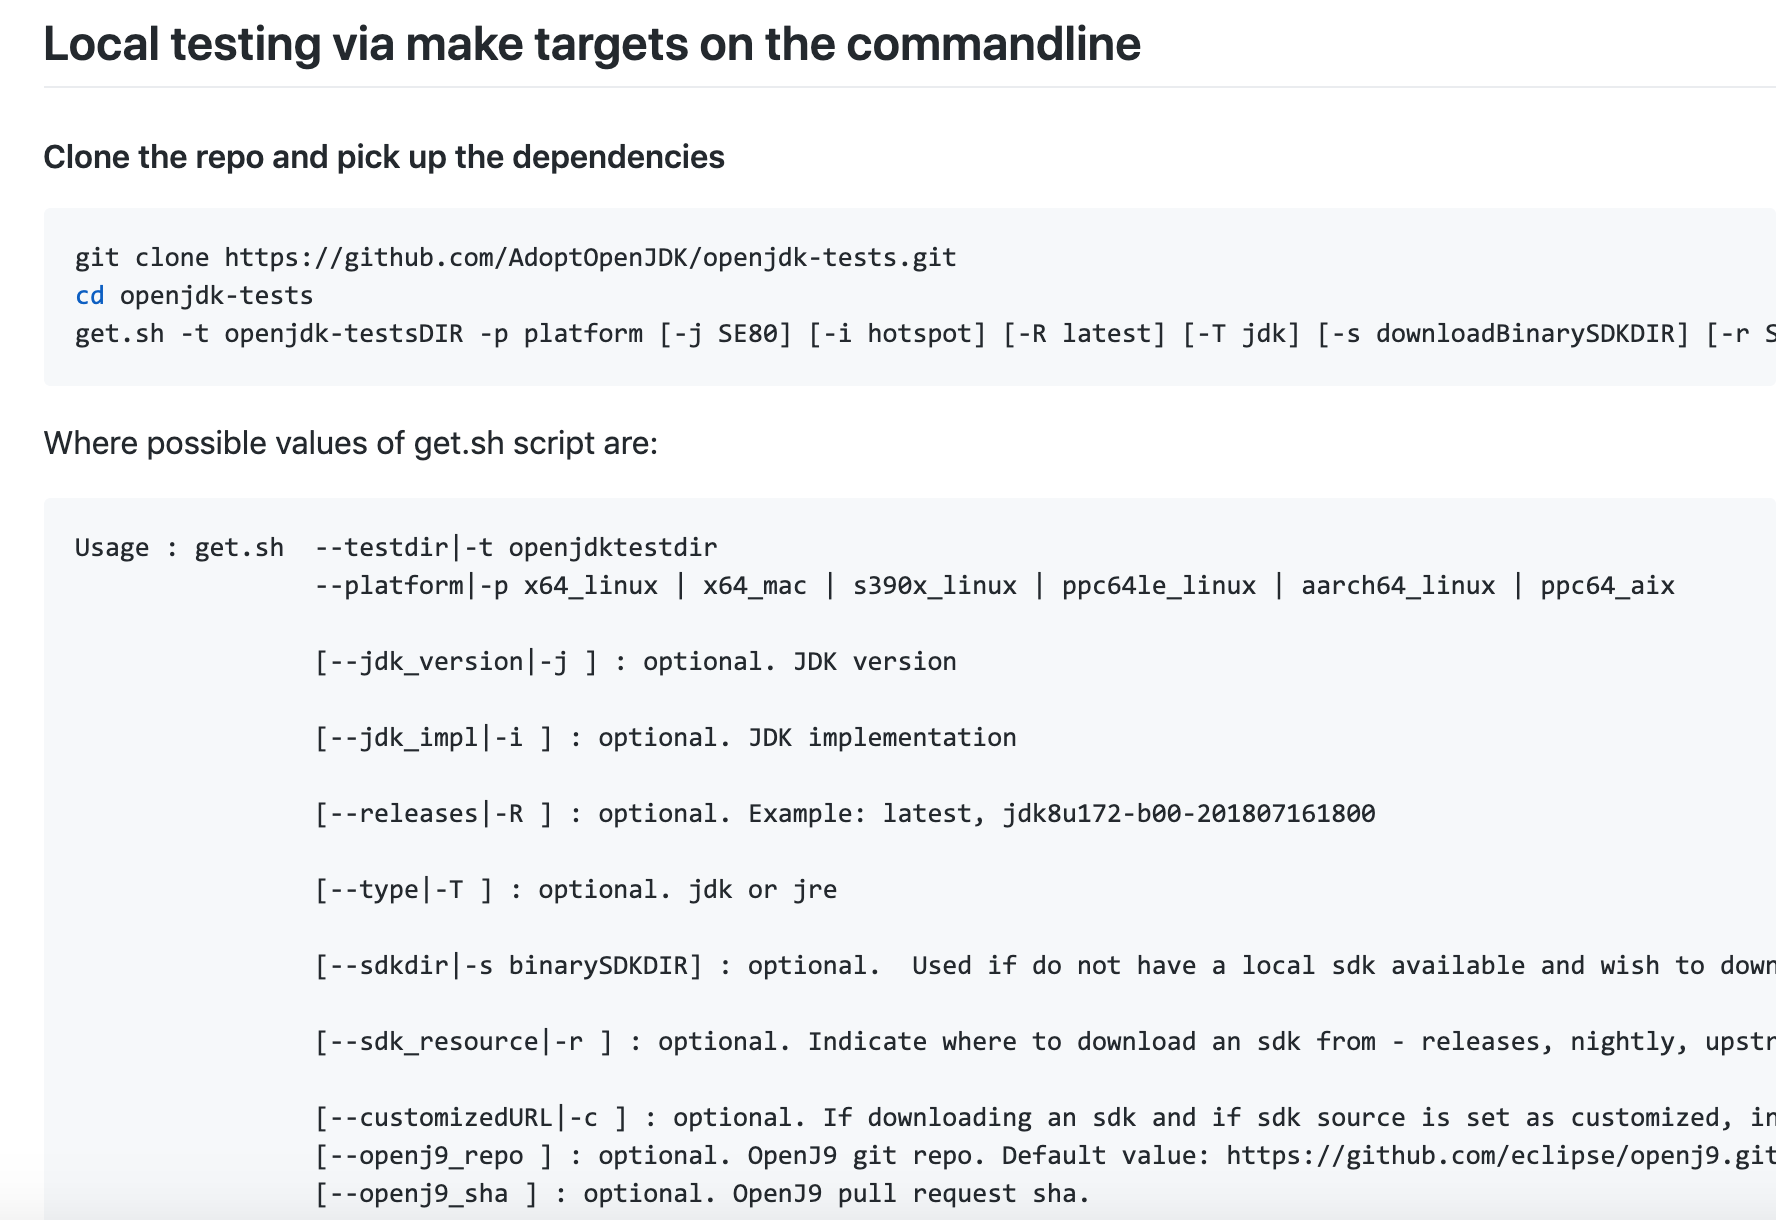Click the sentence 'Where possible values of get.sh script are:'
Image resolution: width=1776 pixels, height=1220 pixels.
click(x=351, y=443)
